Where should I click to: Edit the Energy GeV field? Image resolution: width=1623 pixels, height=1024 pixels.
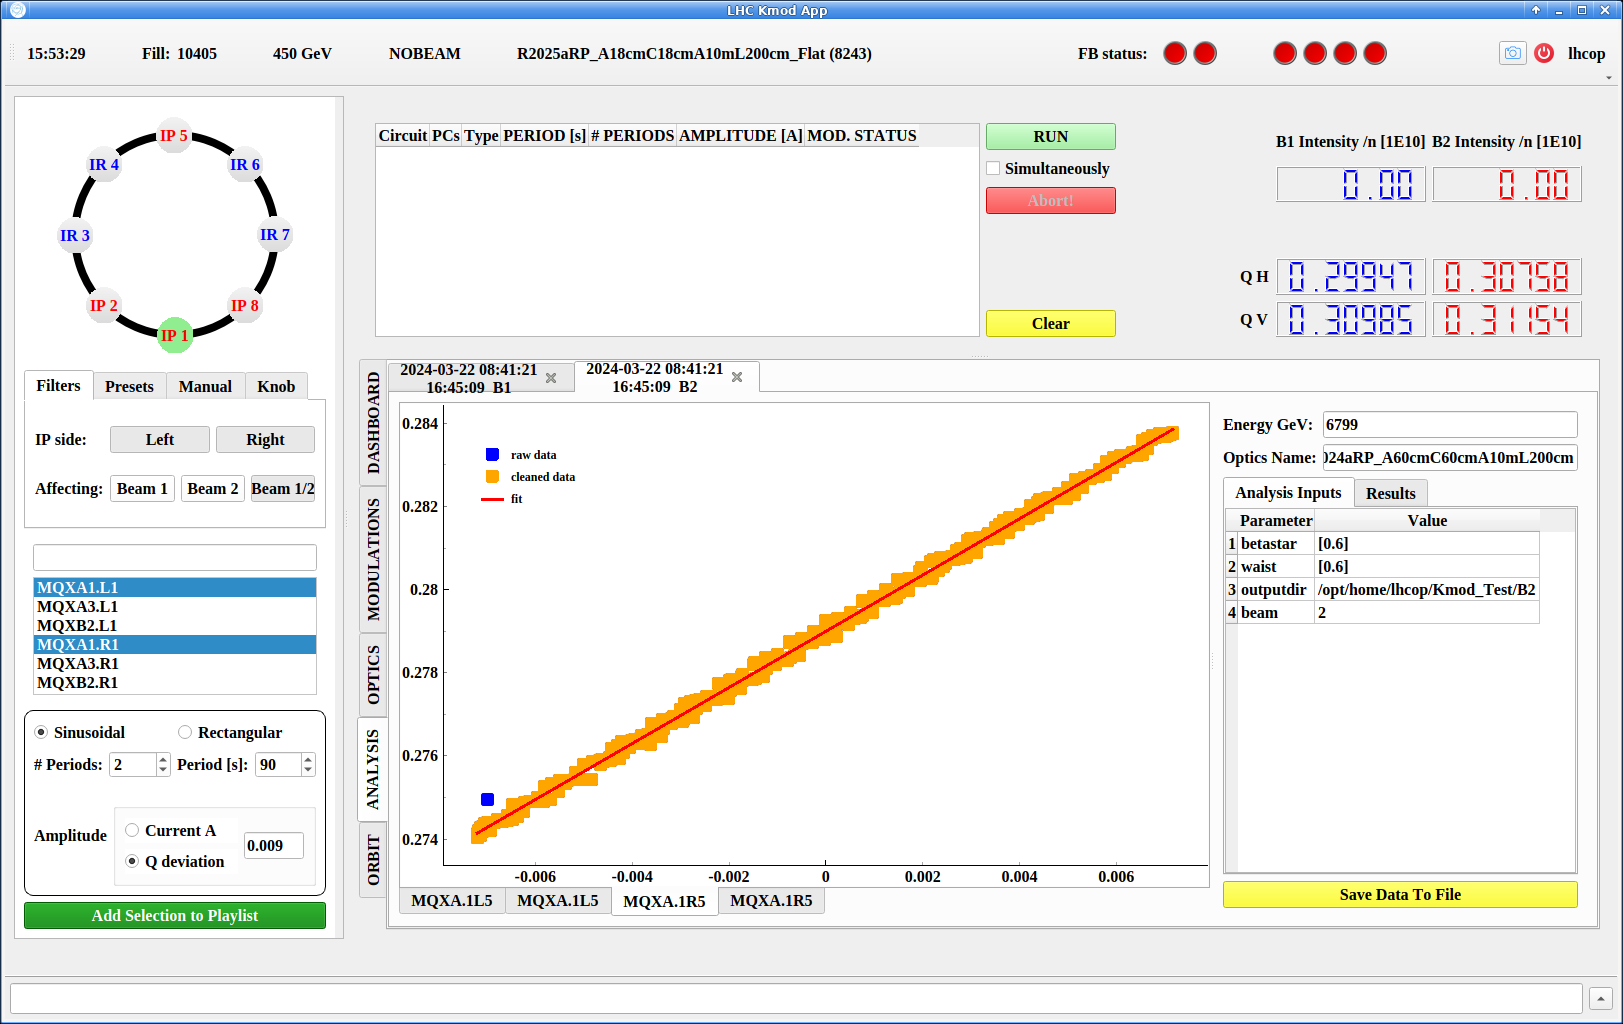(x=1450, y=424)
